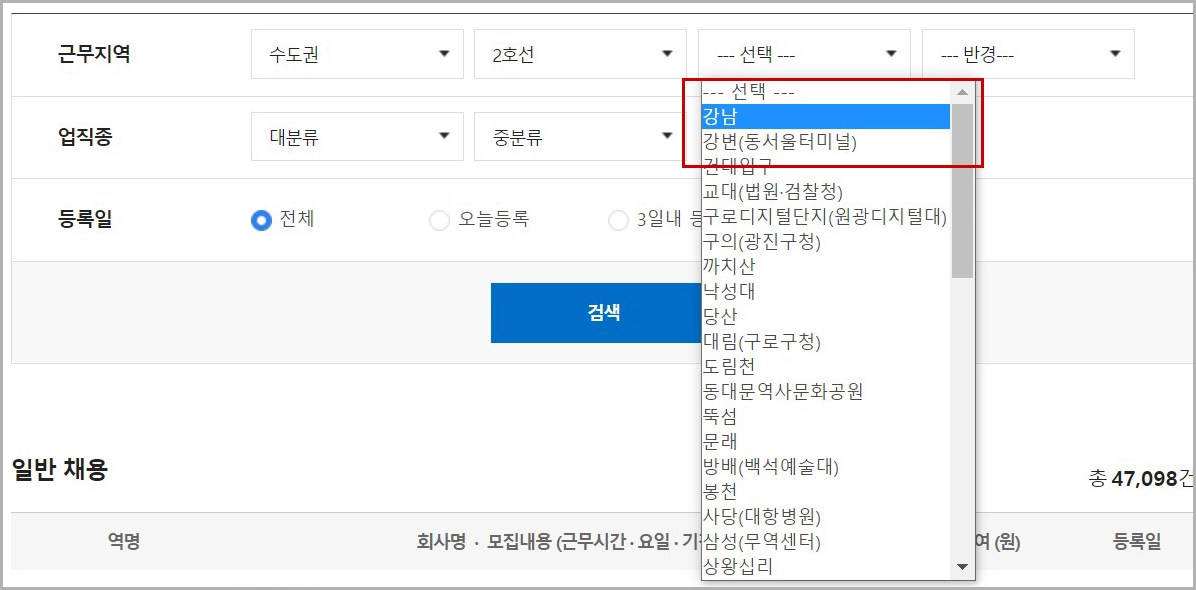Click the 일반 채용 section heading
The image size is (1196, 590).
tap(59, 470)
